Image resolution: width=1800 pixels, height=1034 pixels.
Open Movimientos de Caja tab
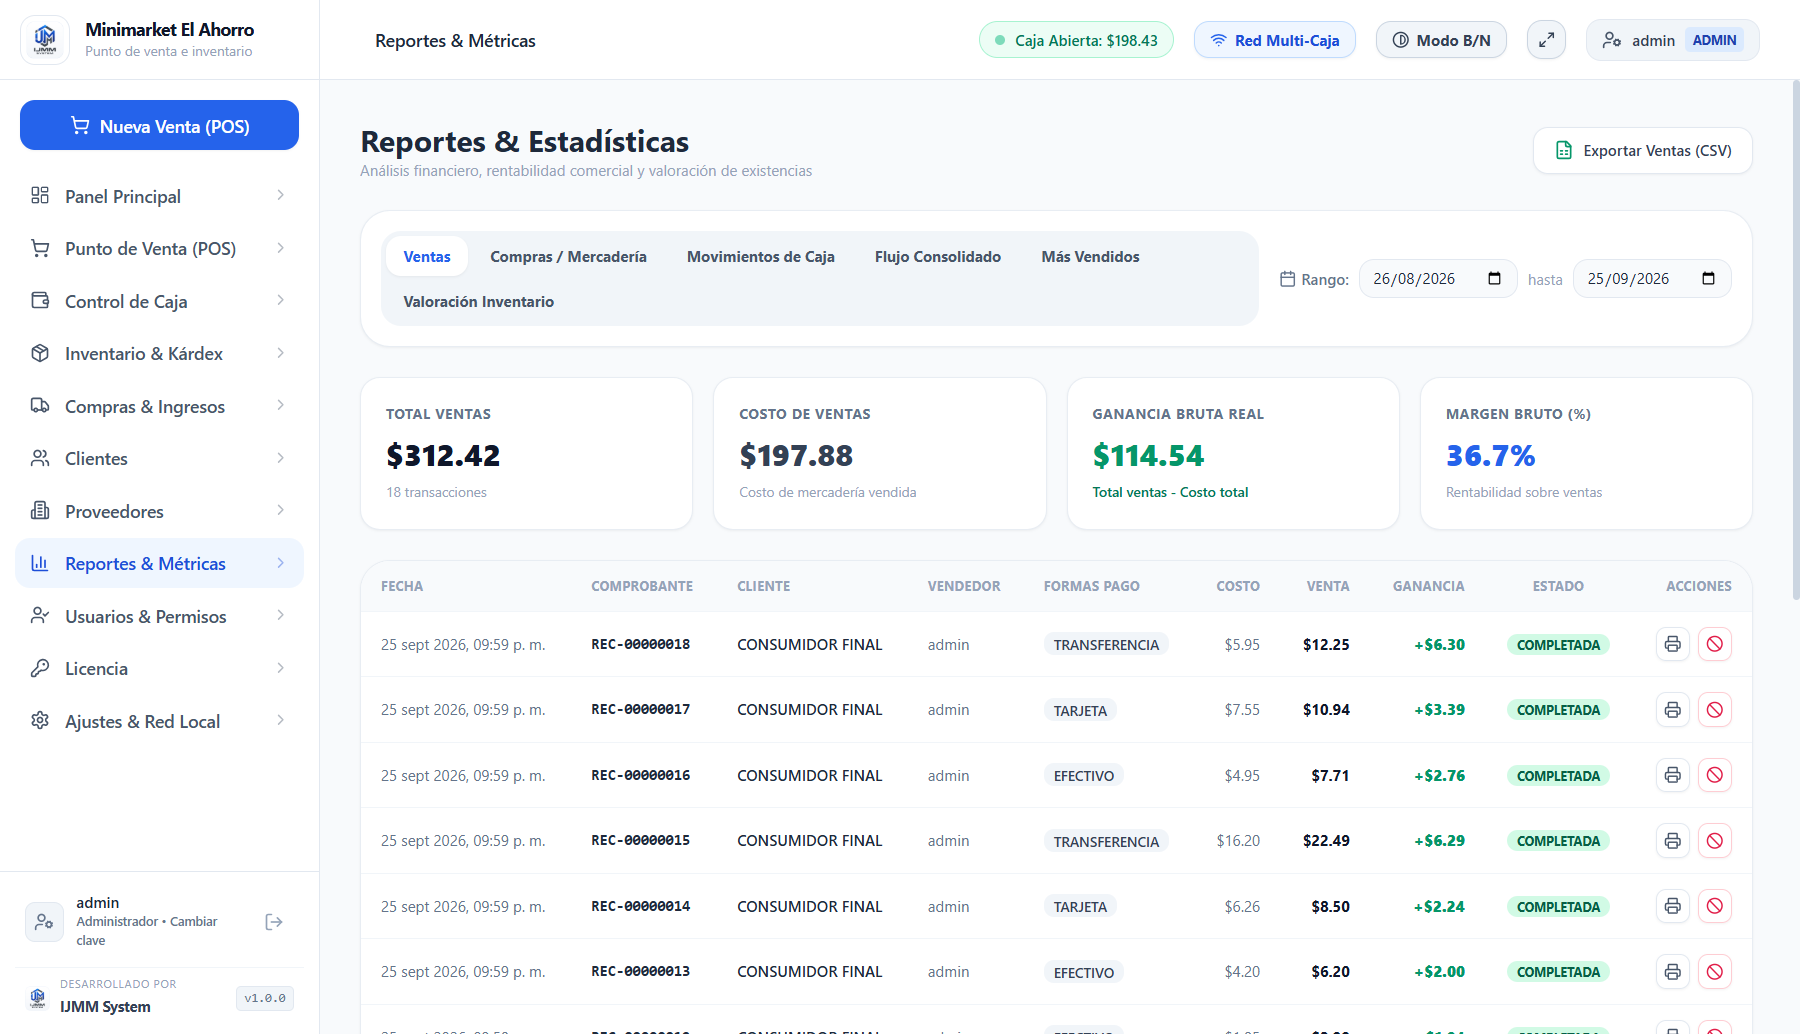760,257
